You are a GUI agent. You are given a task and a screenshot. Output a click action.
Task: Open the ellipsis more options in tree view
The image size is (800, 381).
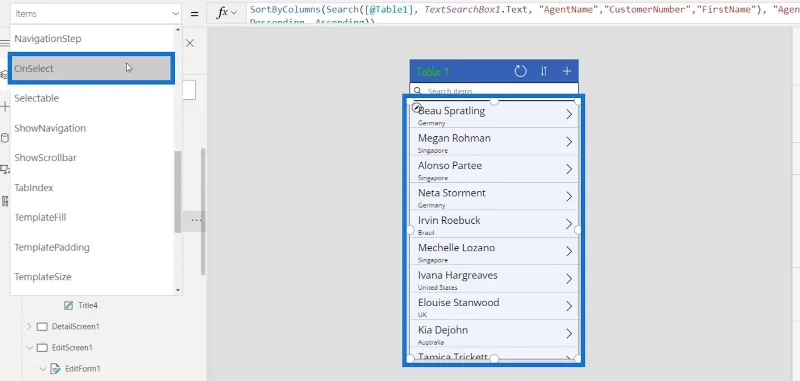(196, 220)
